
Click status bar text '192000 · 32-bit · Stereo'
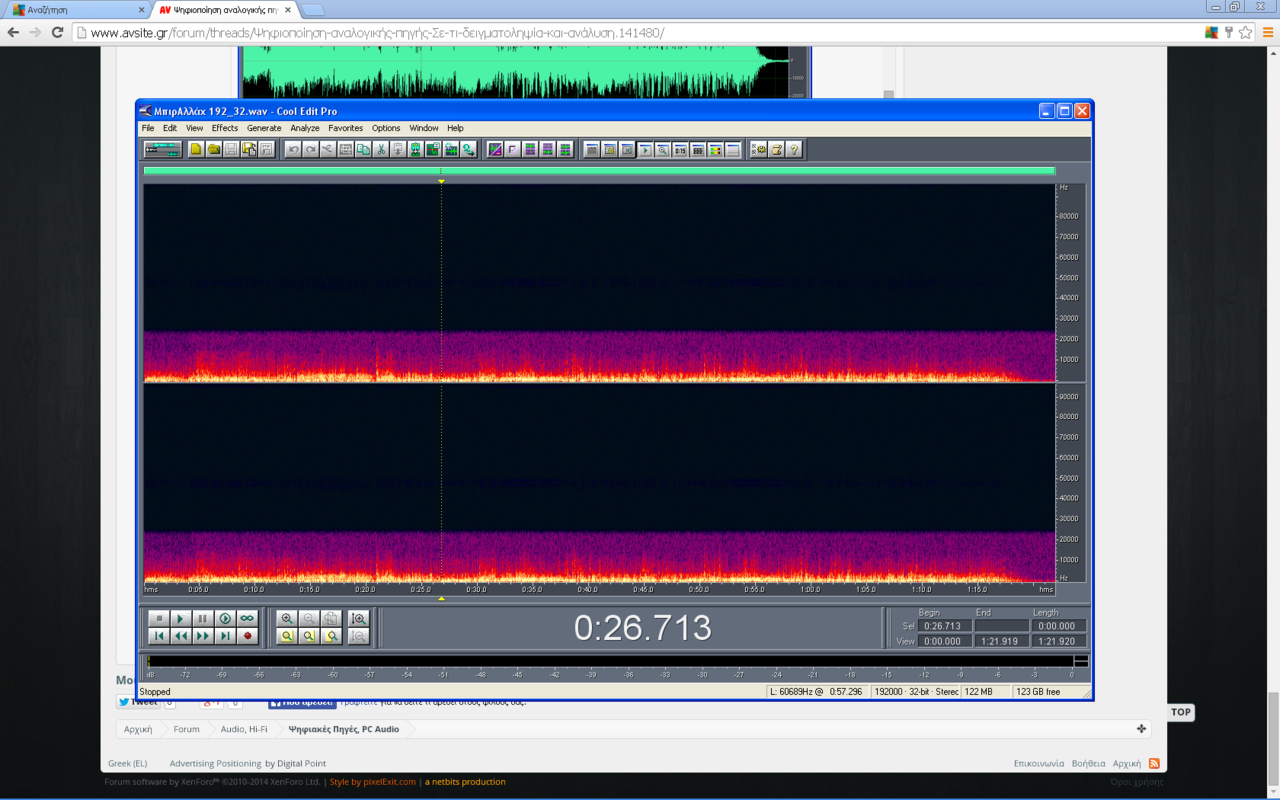(915, 692)
